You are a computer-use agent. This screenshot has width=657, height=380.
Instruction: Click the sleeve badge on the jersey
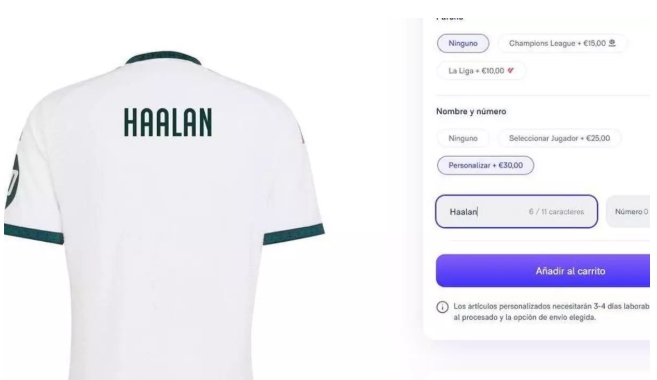11,181
